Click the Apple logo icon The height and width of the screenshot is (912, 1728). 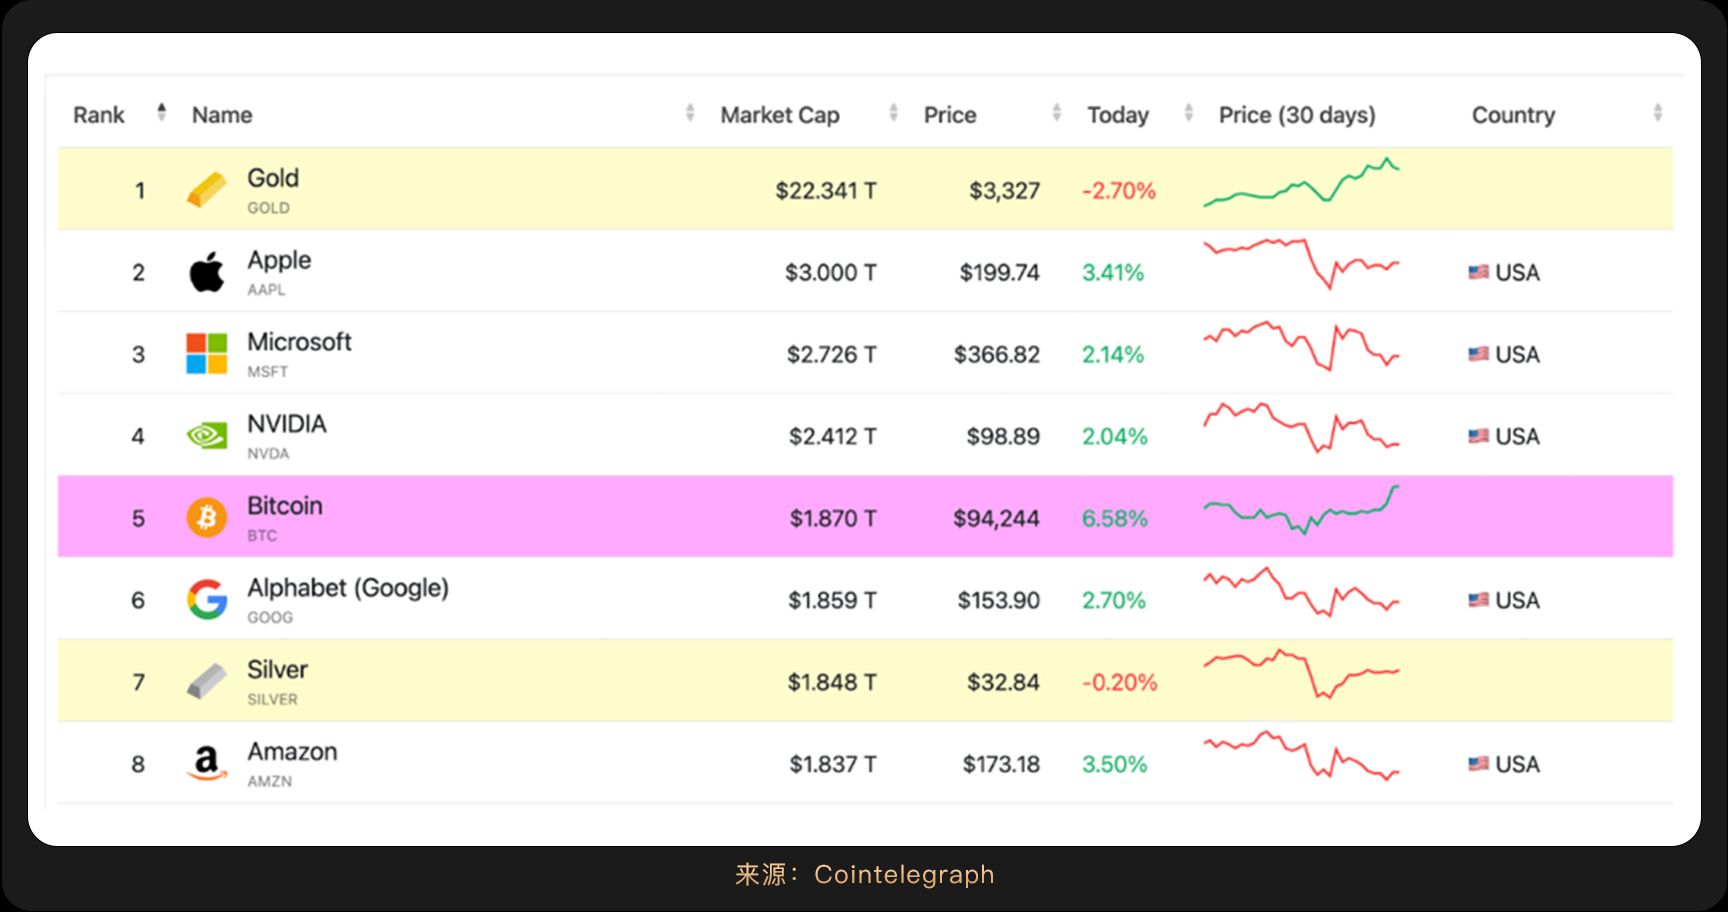tap(207, 272)
